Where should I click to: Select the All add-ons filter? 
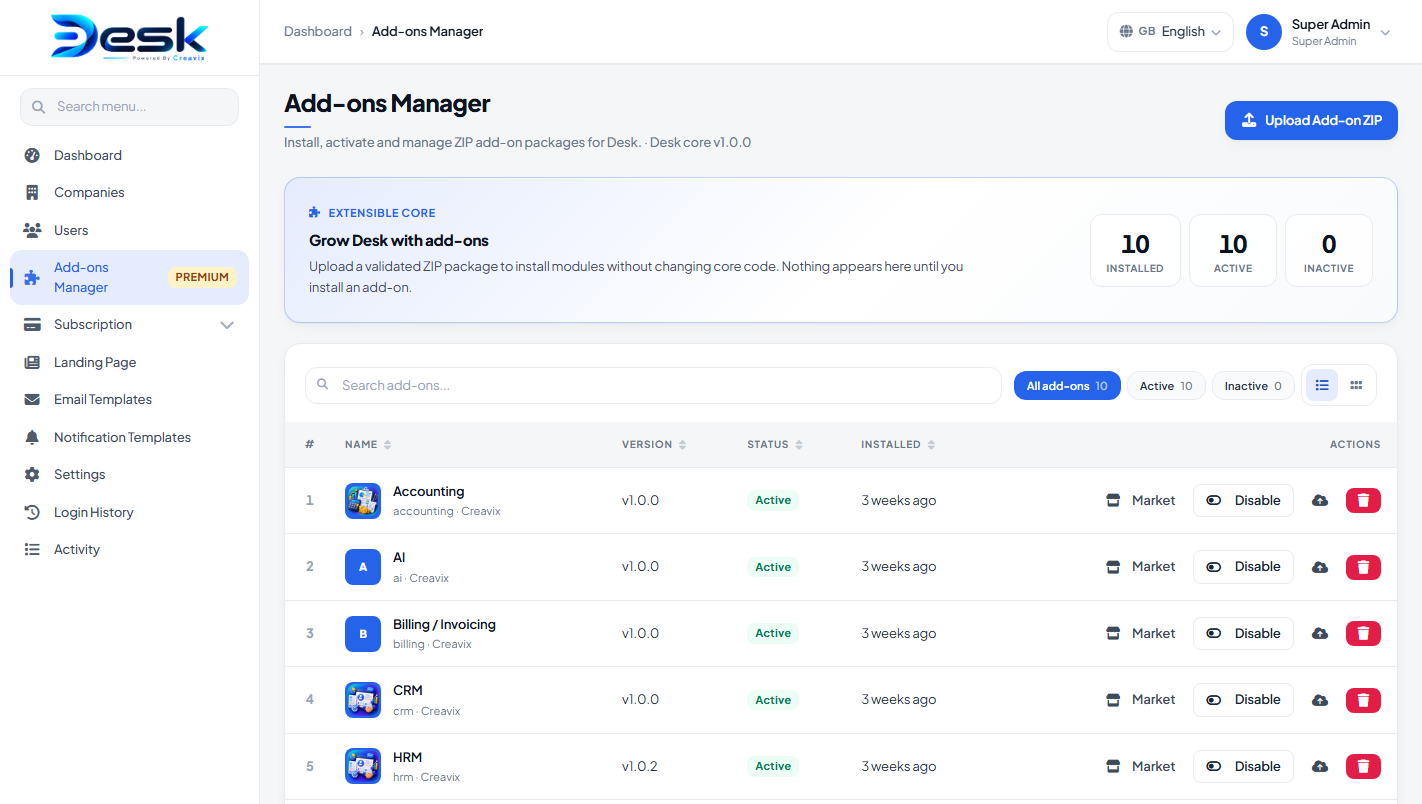coord(1067,386)
